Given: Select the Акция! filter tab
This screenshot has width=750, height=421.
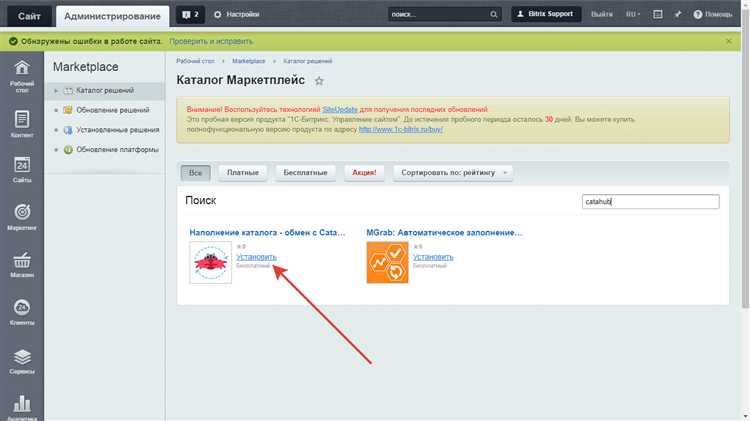Looking at the screenshot, I should pyautogui.click(x=364, y=173).
